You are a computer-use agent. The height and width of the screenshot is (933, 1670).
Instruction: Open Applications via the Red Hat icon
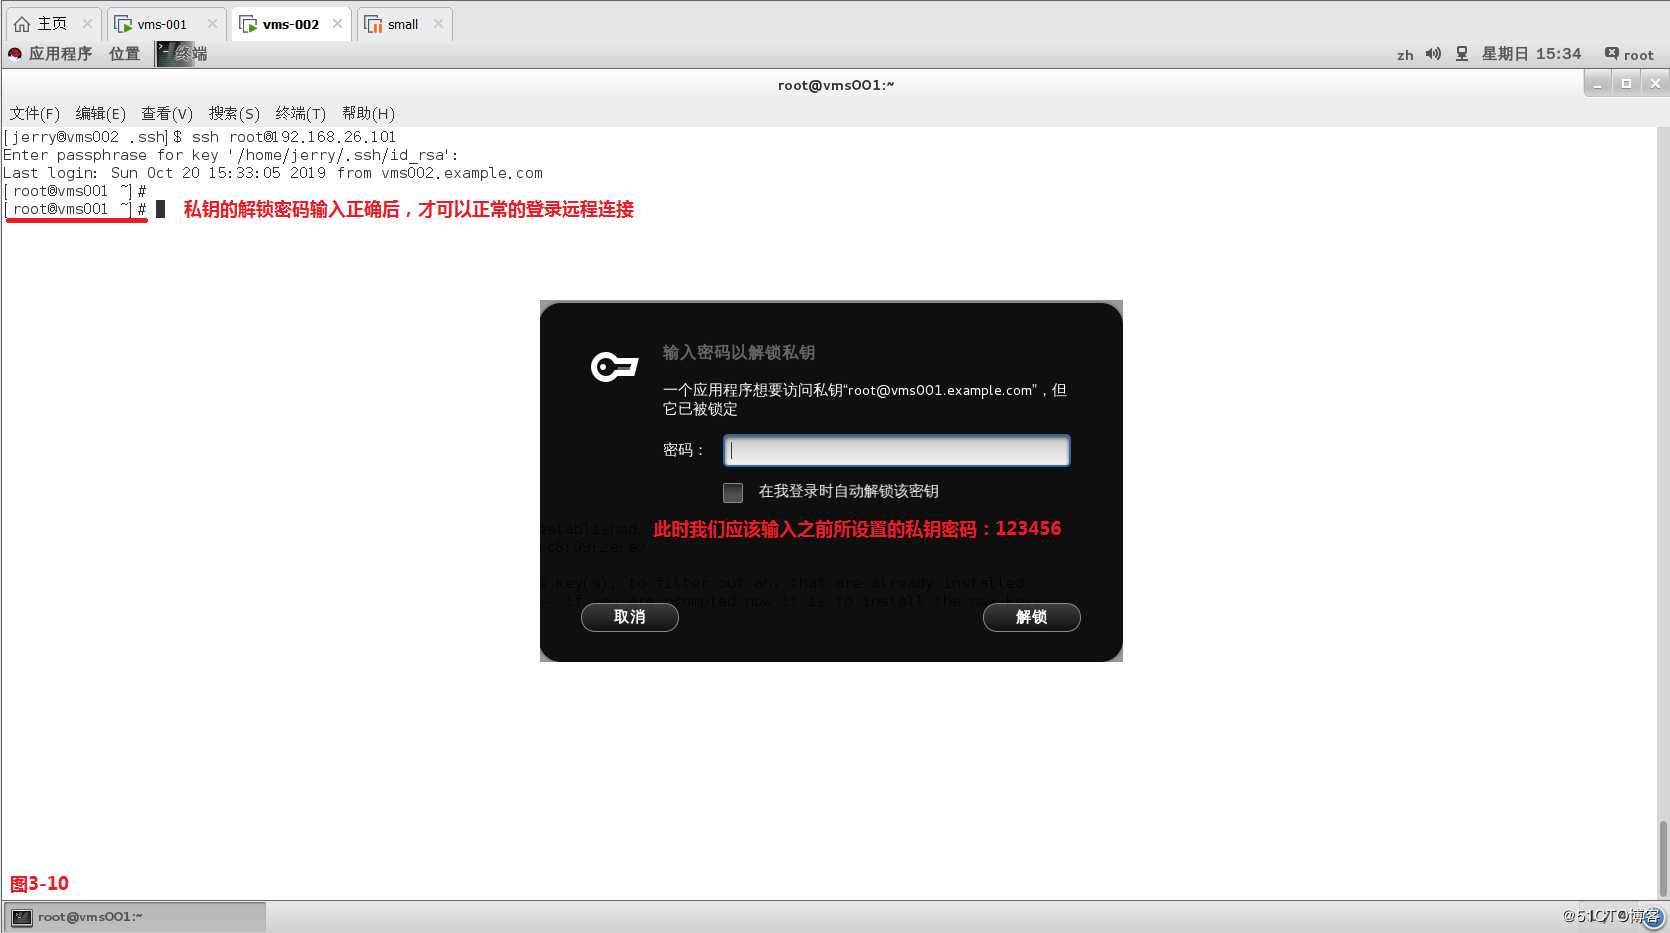click(x=15, y=54)
